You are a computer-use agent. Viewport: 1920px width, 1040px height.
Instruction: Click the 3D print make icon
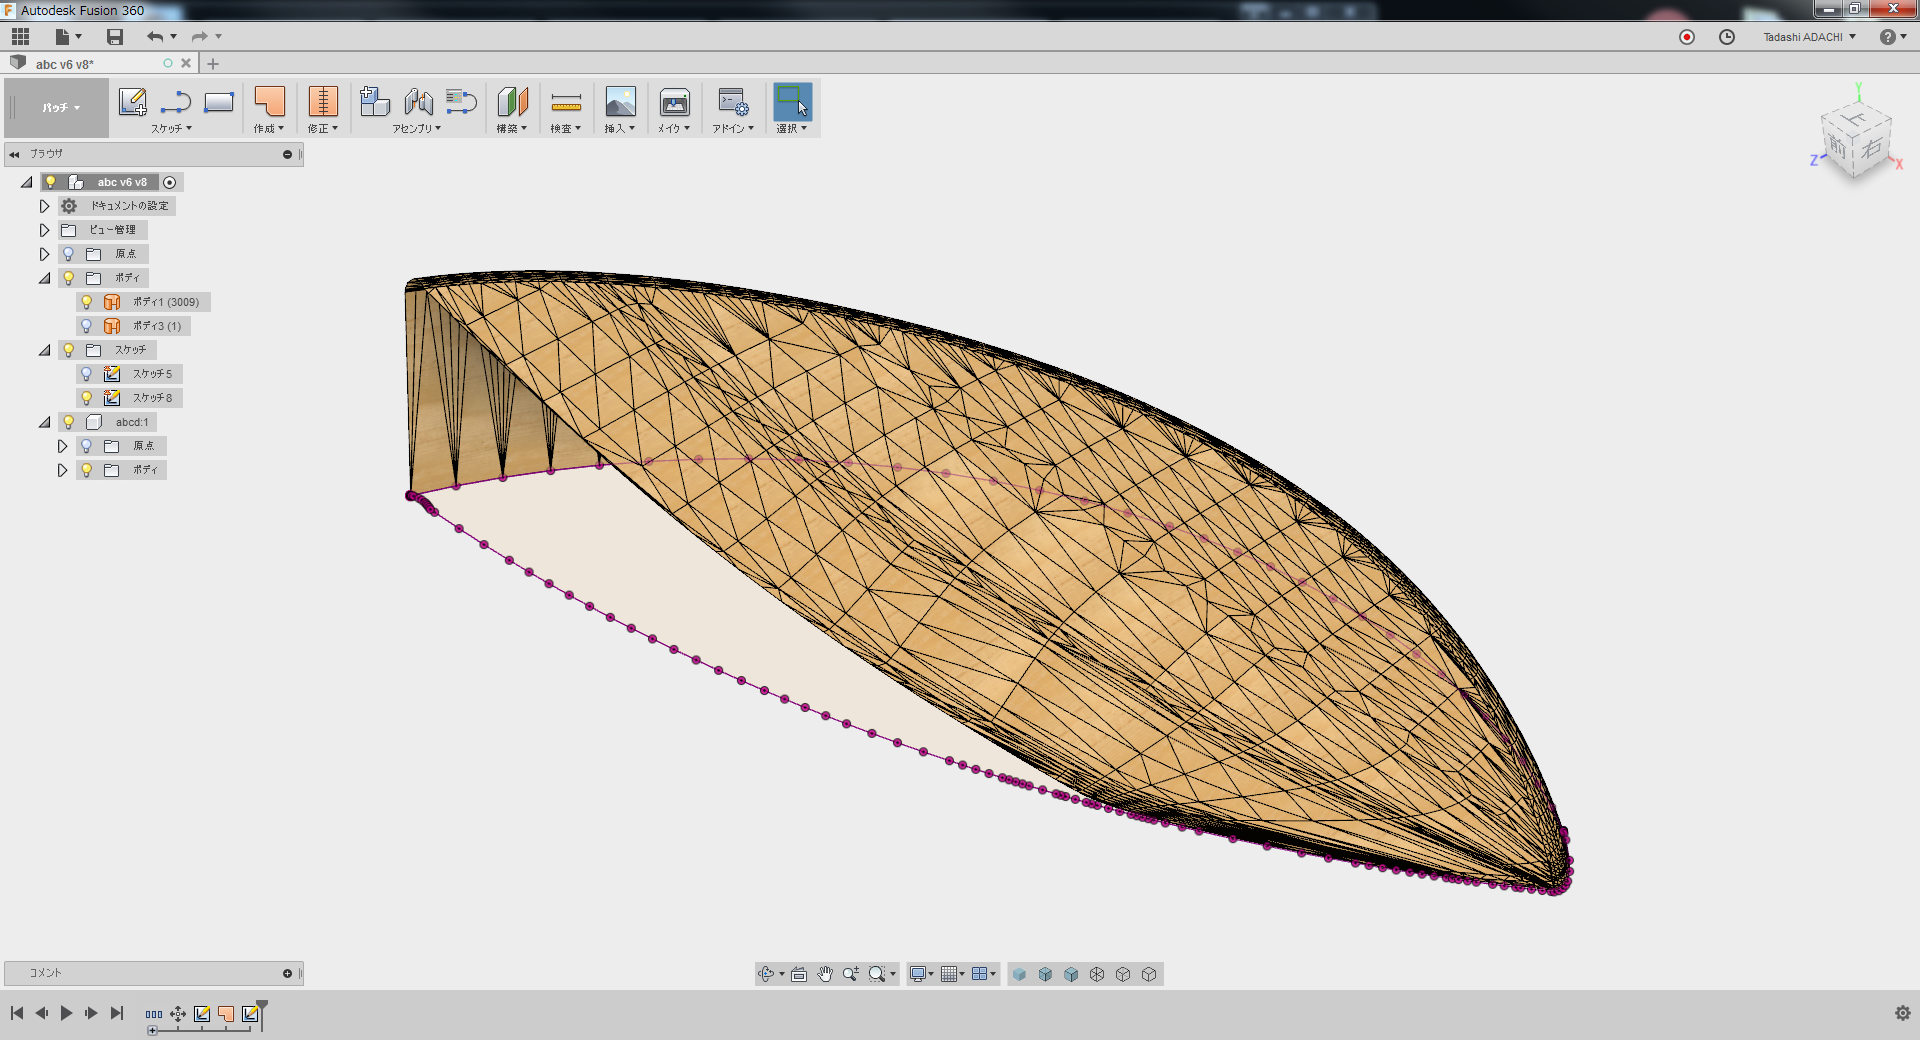pos(674,102)
